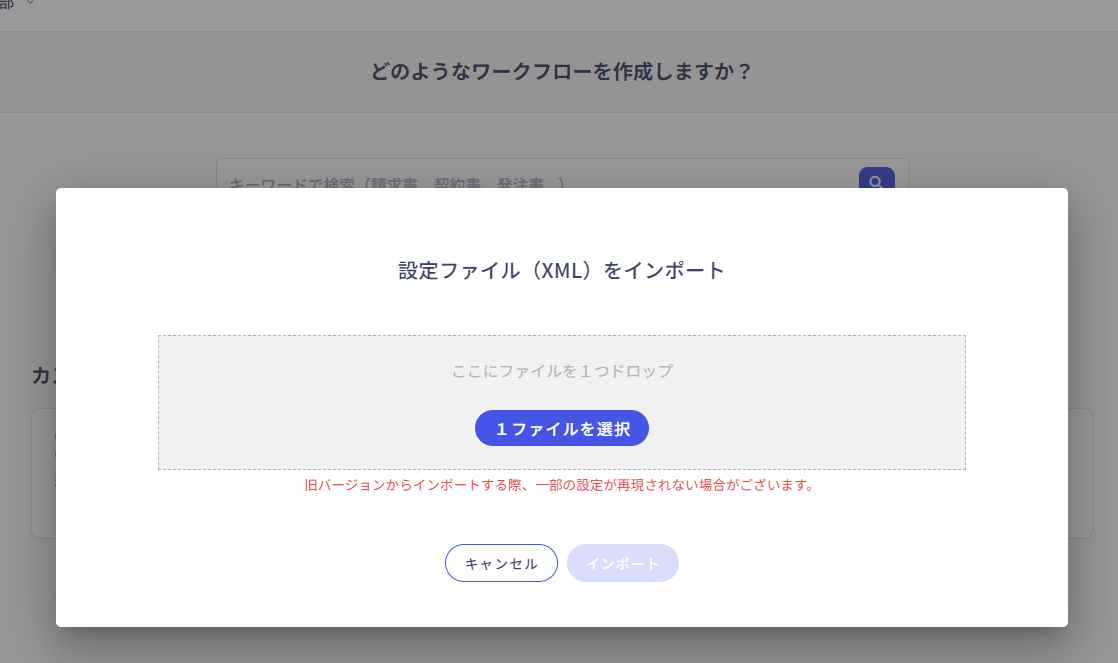This screenshot has height=663, width=1118.
Task: Click the category card edge right of dialog
Action: click(1080, 473)
